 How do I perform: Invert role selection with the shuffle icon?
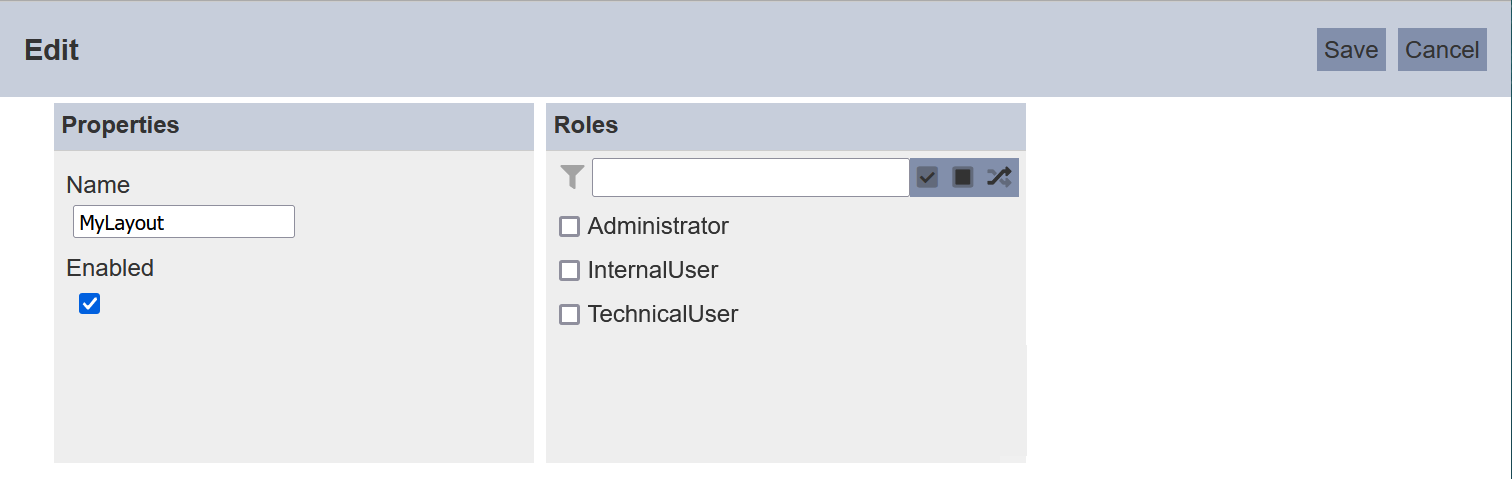pyautogui.click(x=999, y=177)
